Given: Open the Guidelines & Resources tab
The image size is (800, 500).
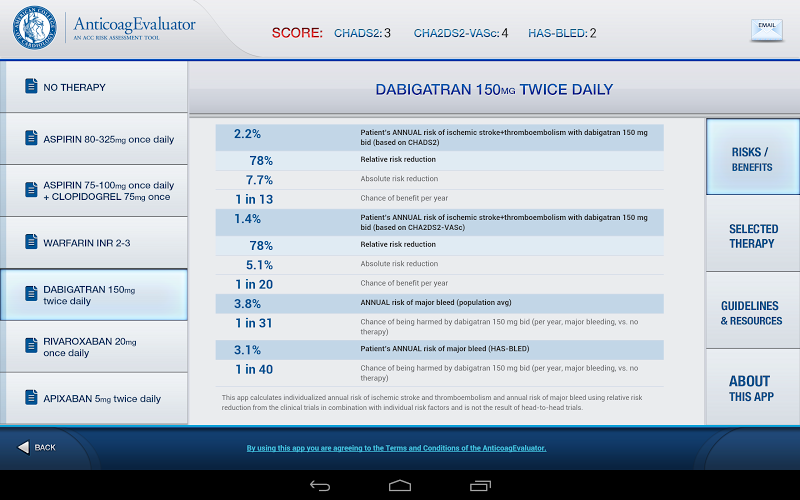Looking at the screenshot, I should [753, 311].
